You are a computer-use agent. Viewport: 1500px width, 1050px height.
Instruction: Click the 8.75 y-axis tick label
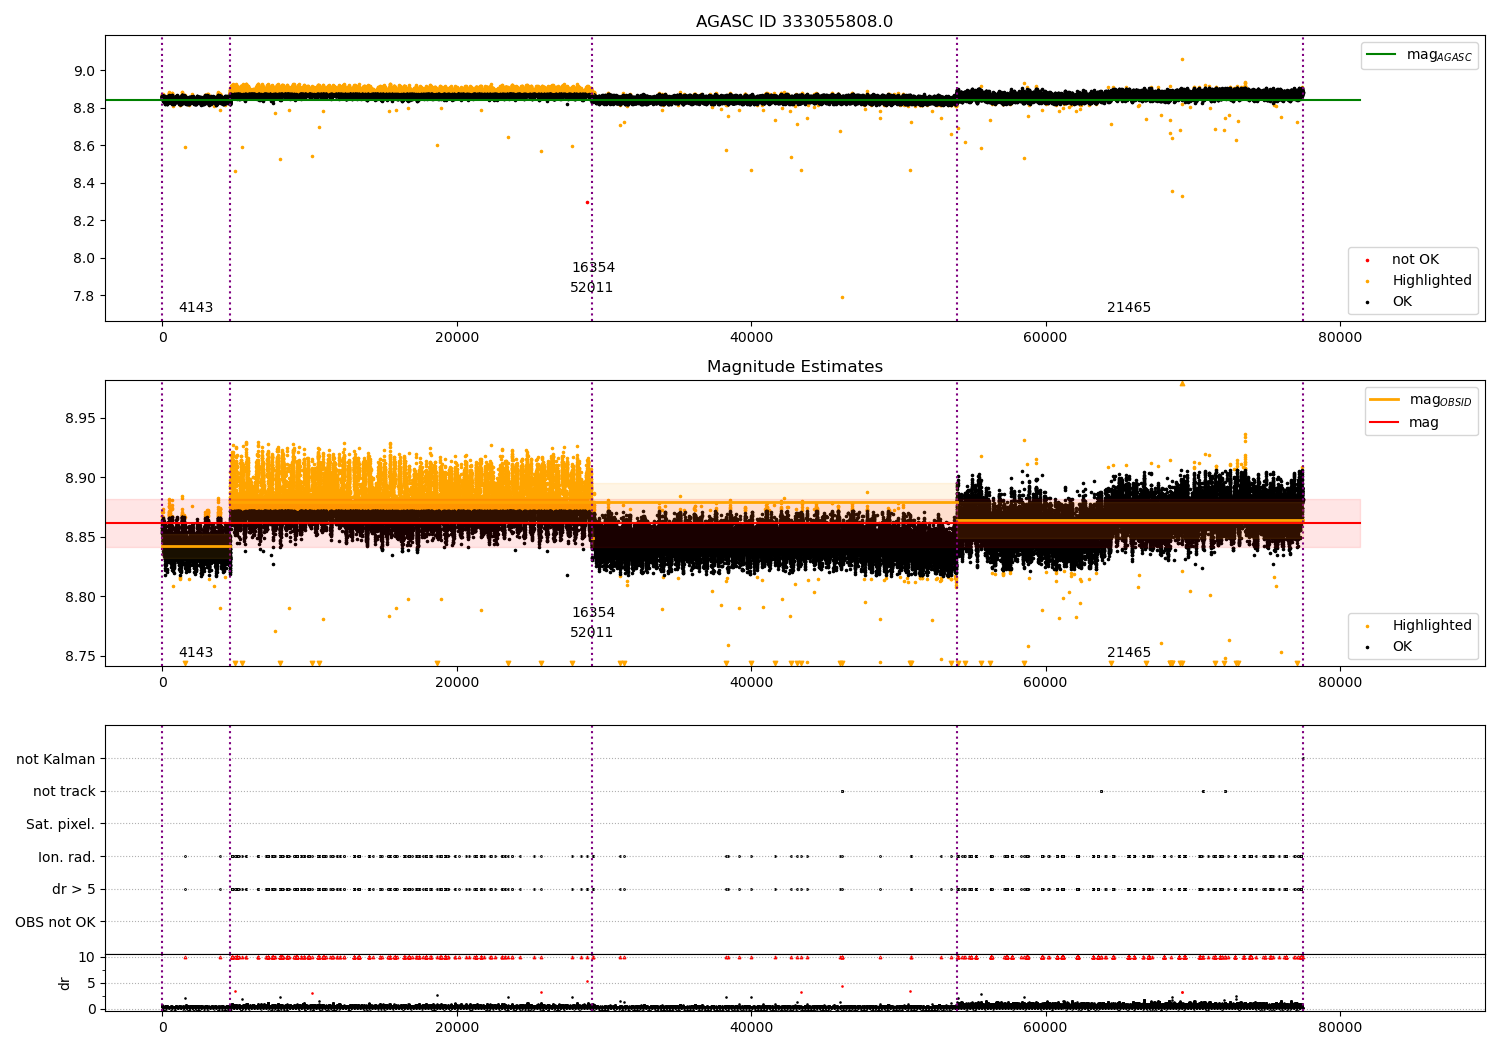(x=80, y=656)
